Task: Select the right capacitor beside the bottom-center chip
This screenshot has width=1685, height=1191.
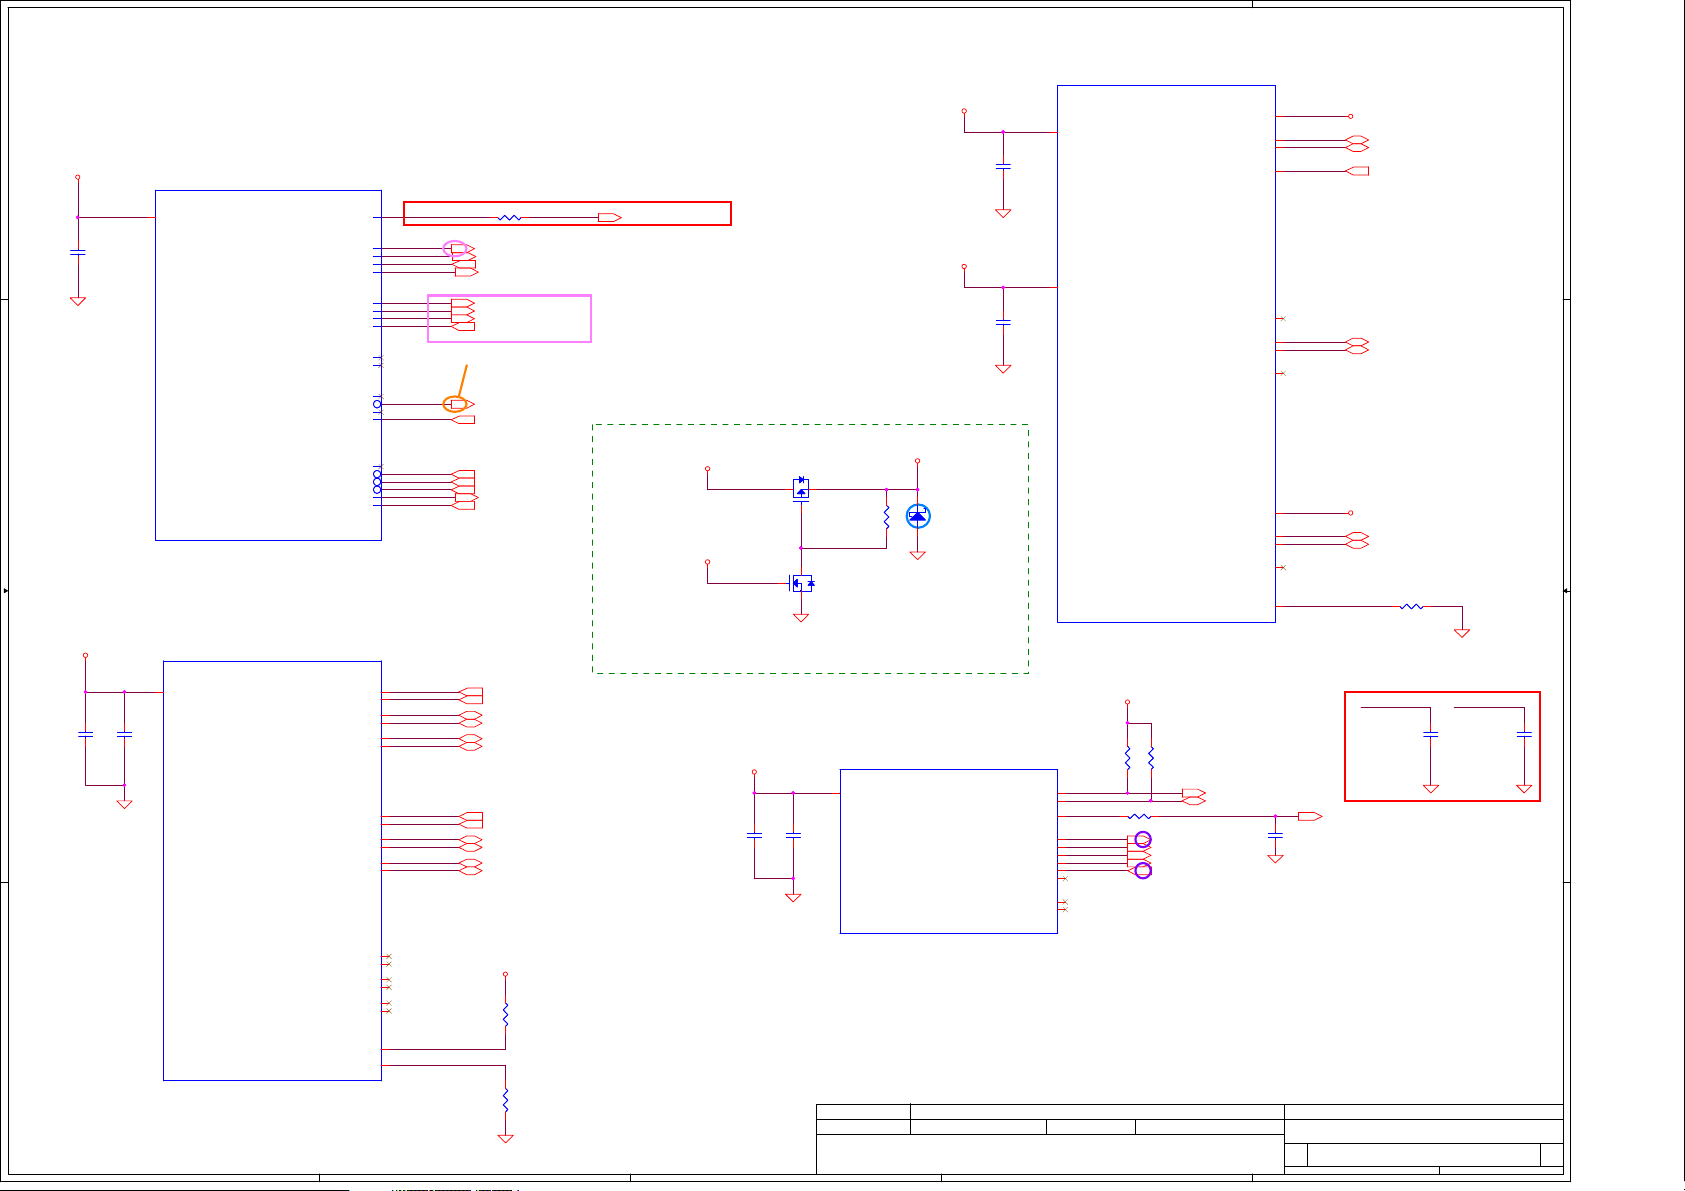Action: (793, 834)
